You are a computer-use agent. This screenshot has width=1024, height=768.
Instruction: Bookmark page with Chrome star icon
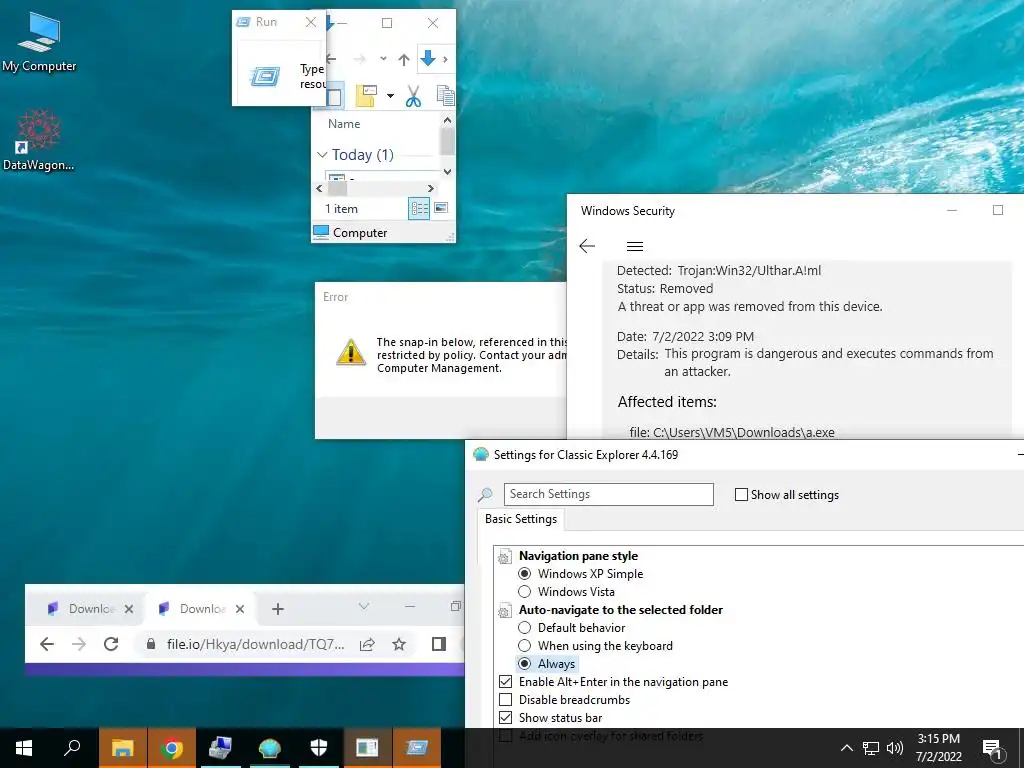[399, 645]
